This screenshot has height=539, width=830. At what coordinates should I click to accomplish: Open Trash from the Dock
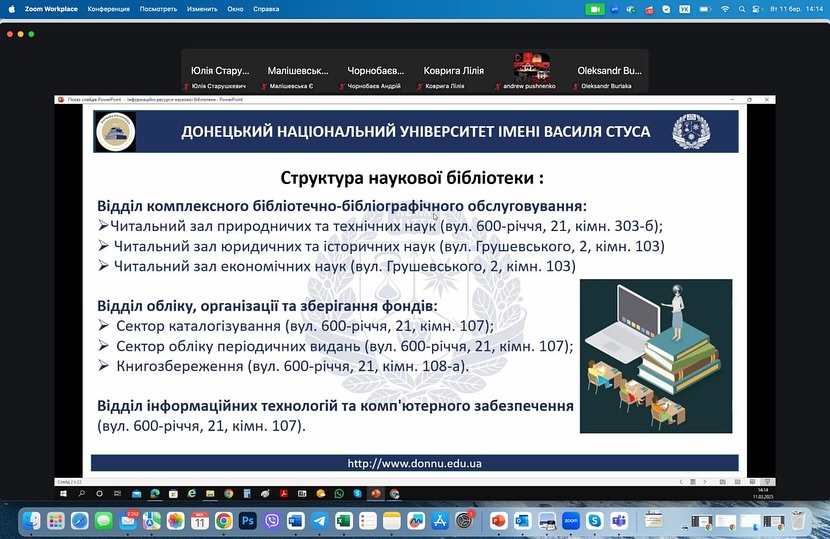tap(798, 522)
